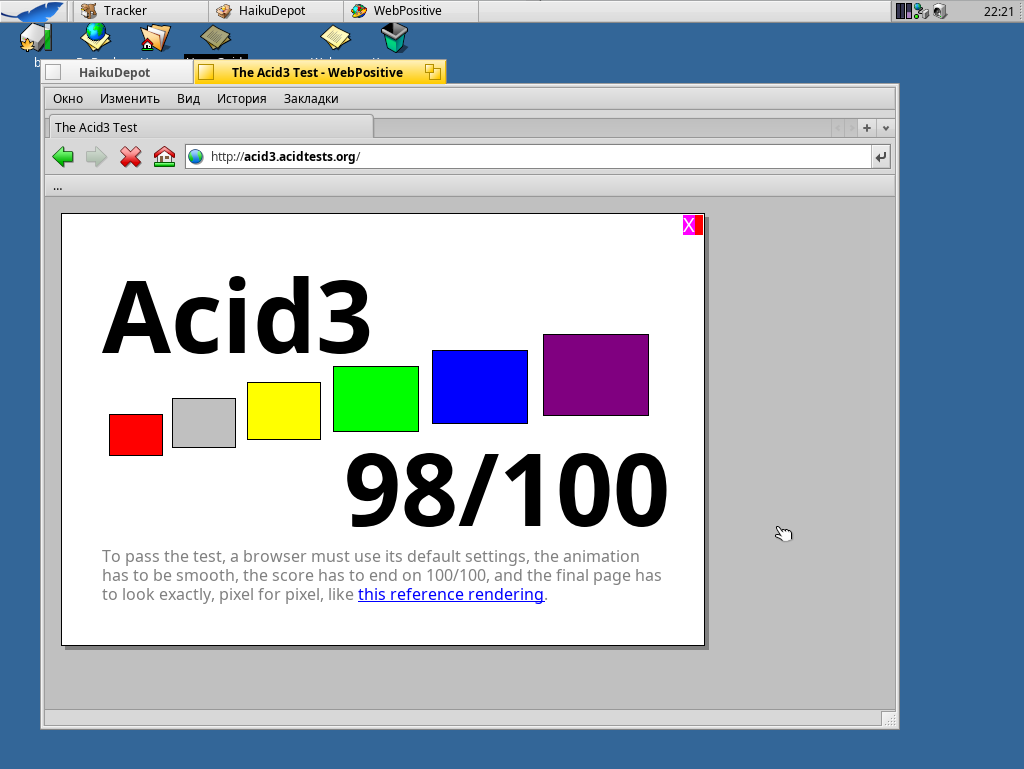Open the boot disk desktop icon
This screenshot has width=1024, height=769.
click(x=36, y=38)
